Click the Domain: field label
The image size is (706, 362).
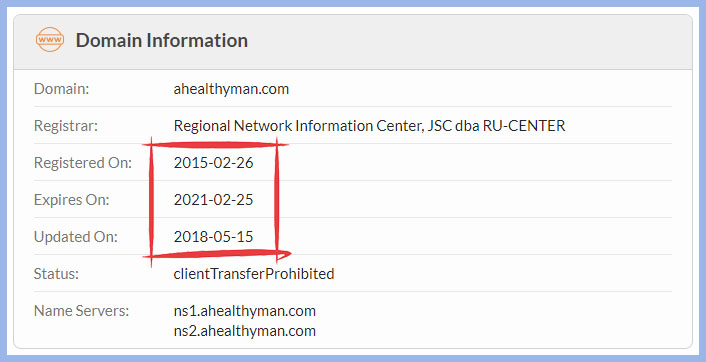coord(61,89)
